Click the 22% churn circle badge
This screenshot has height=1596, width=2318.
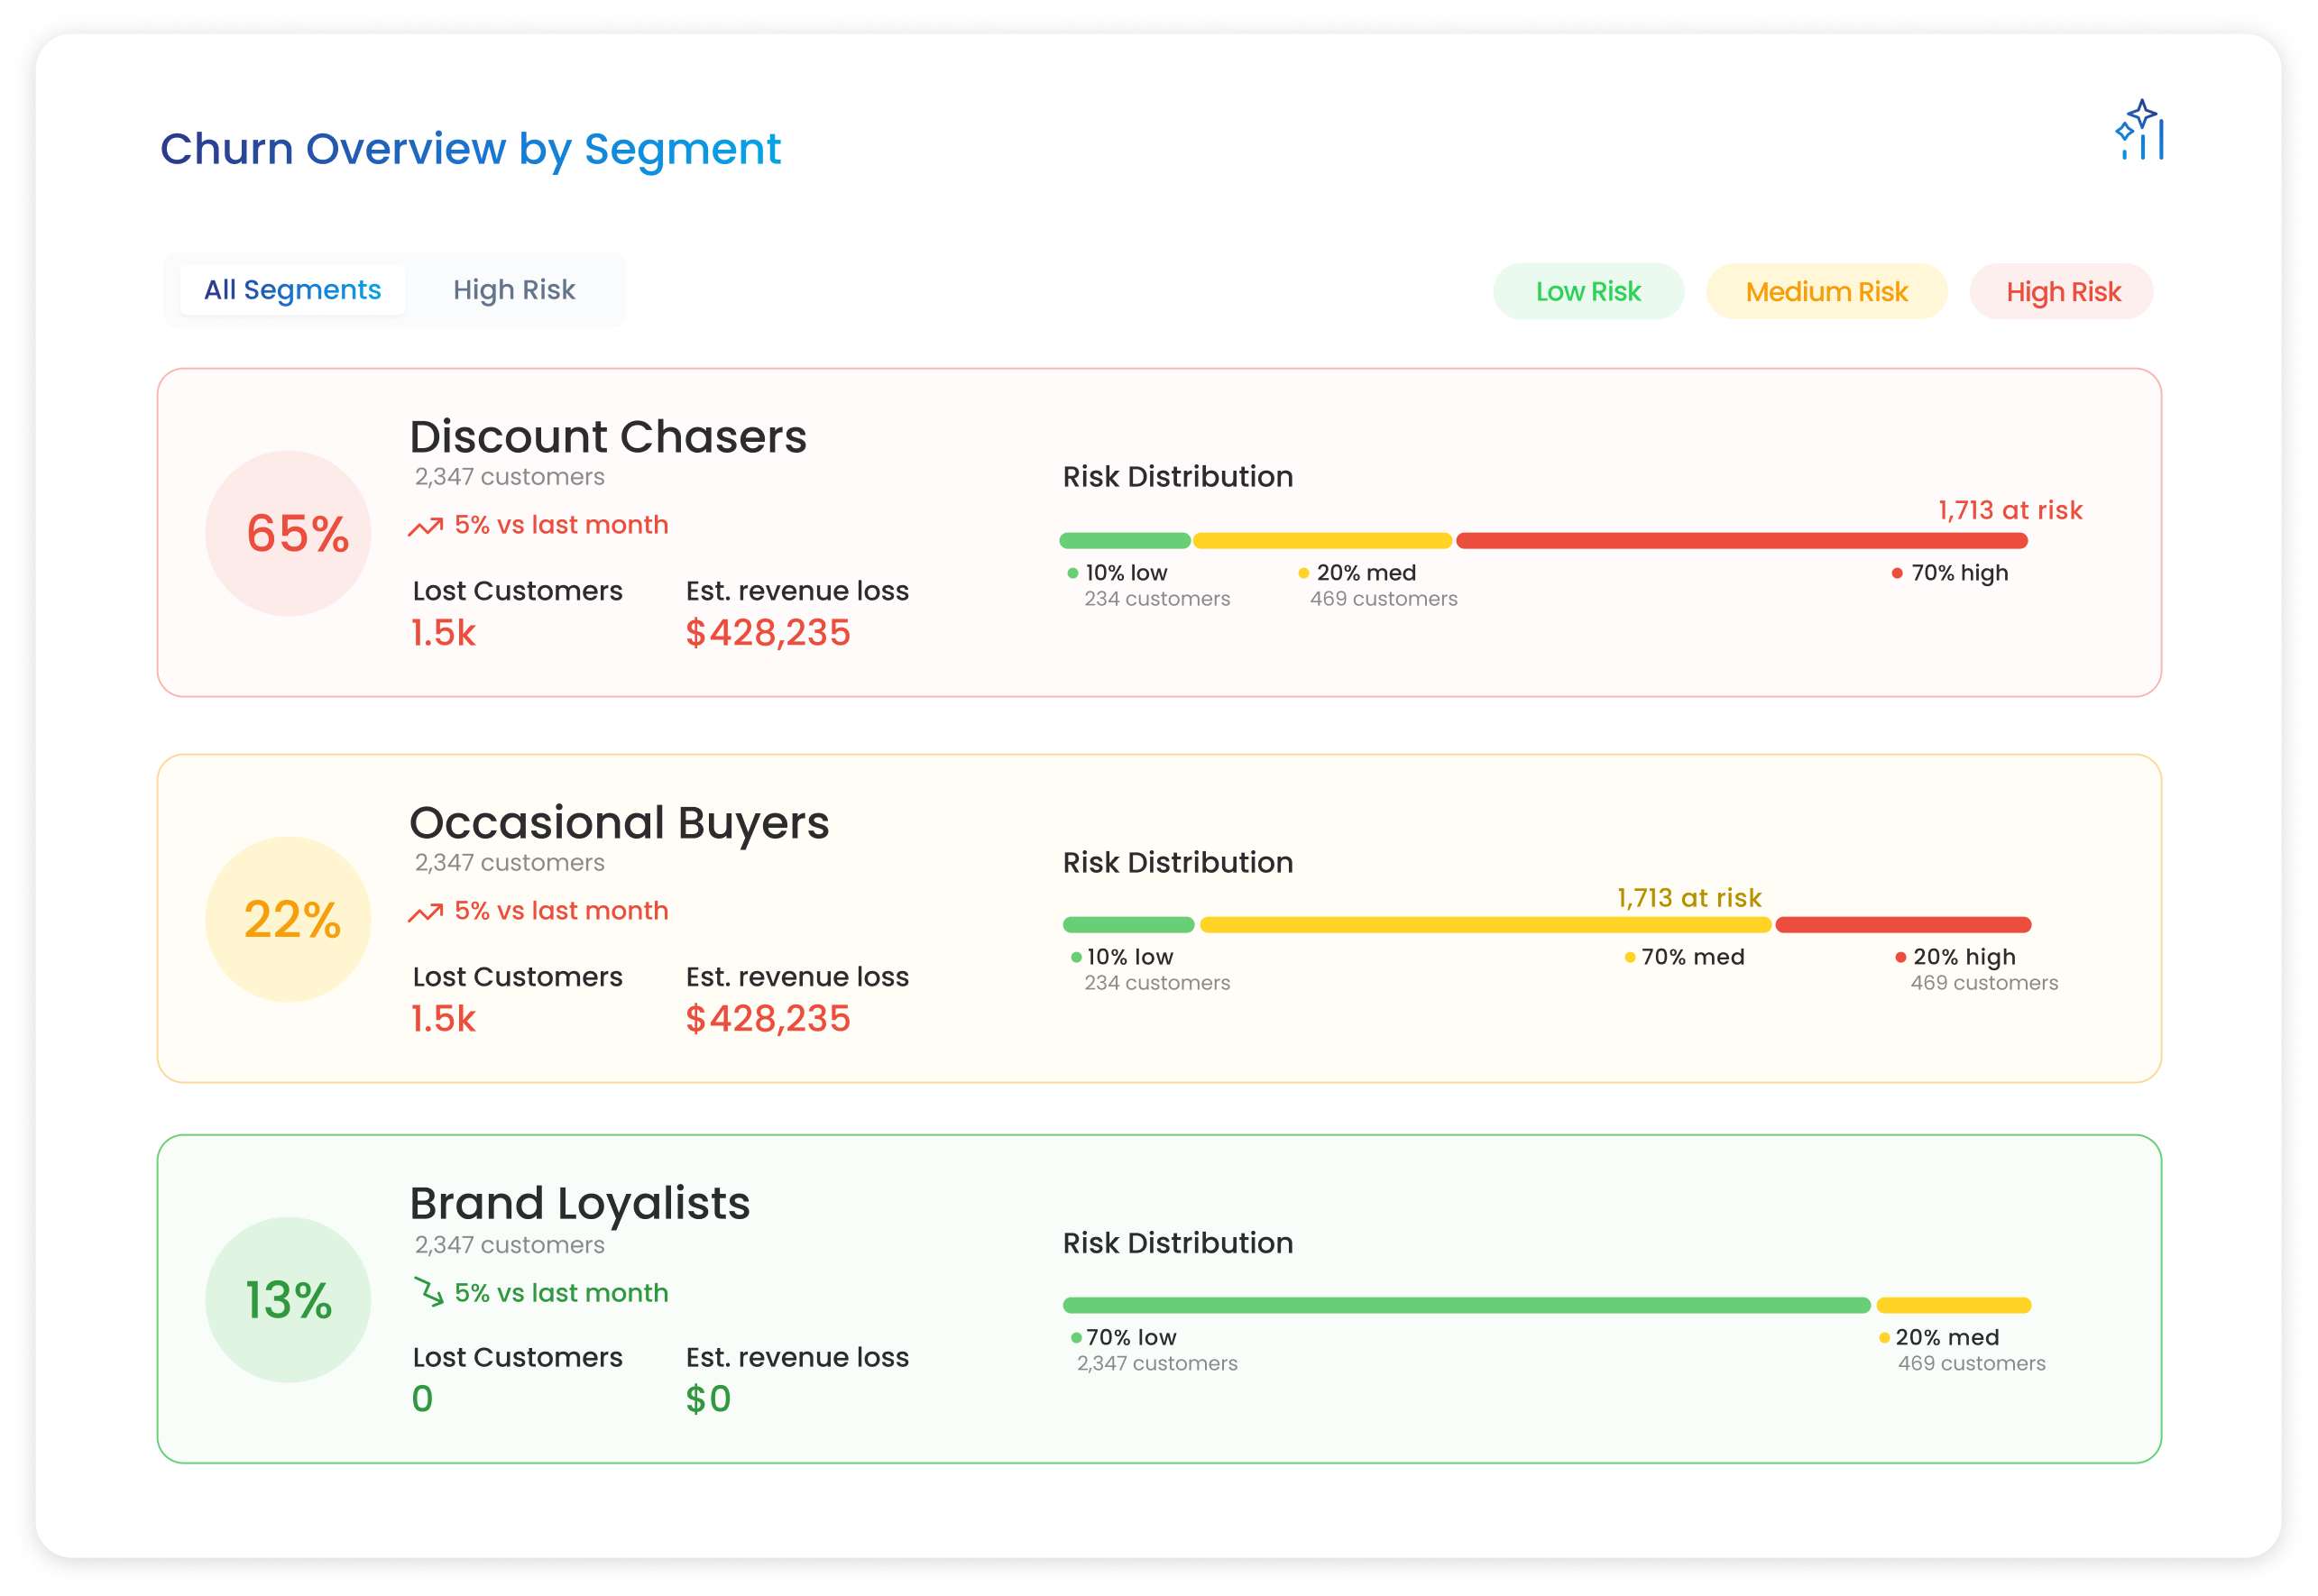pos(288,919)
